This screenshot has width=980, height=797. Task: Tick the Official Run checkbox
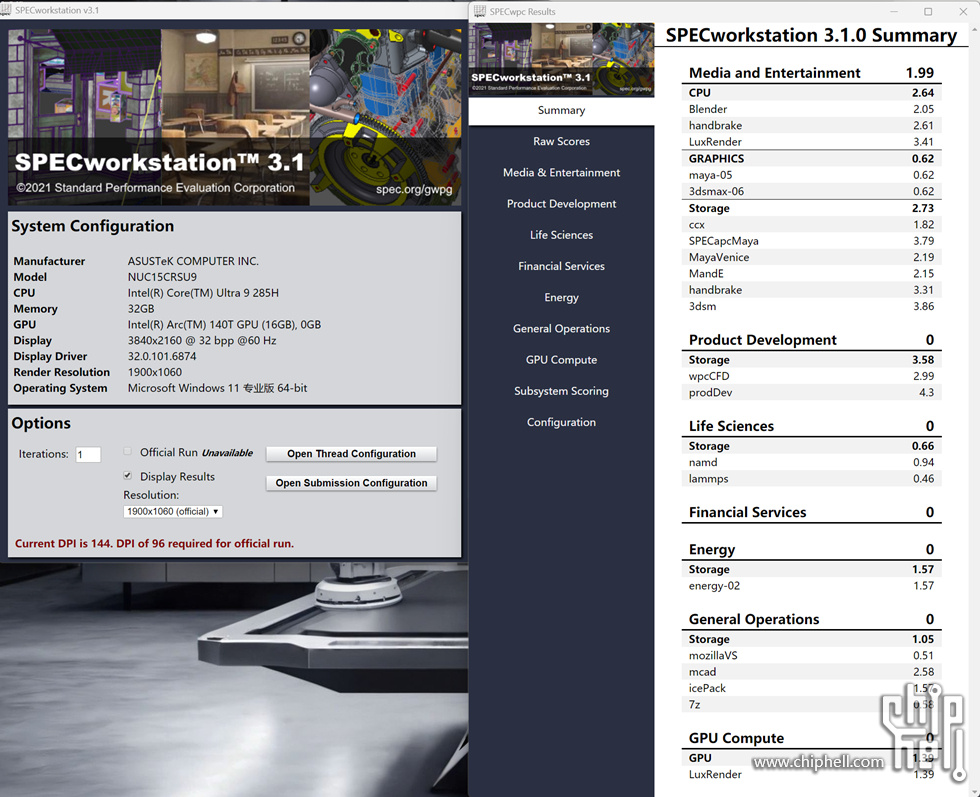tap(128, 451)
